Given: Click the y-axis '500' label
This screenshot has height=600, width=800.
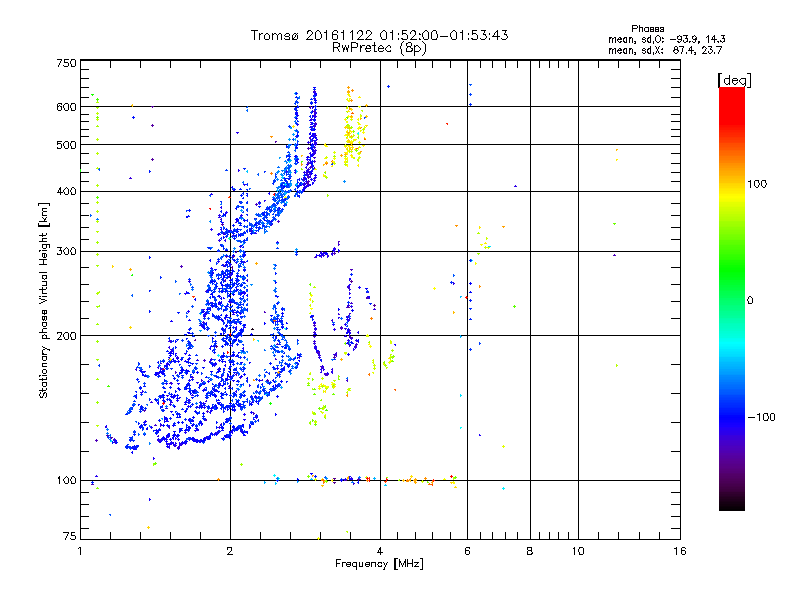Looking at the screenshot, I should [x=66, y=145].
